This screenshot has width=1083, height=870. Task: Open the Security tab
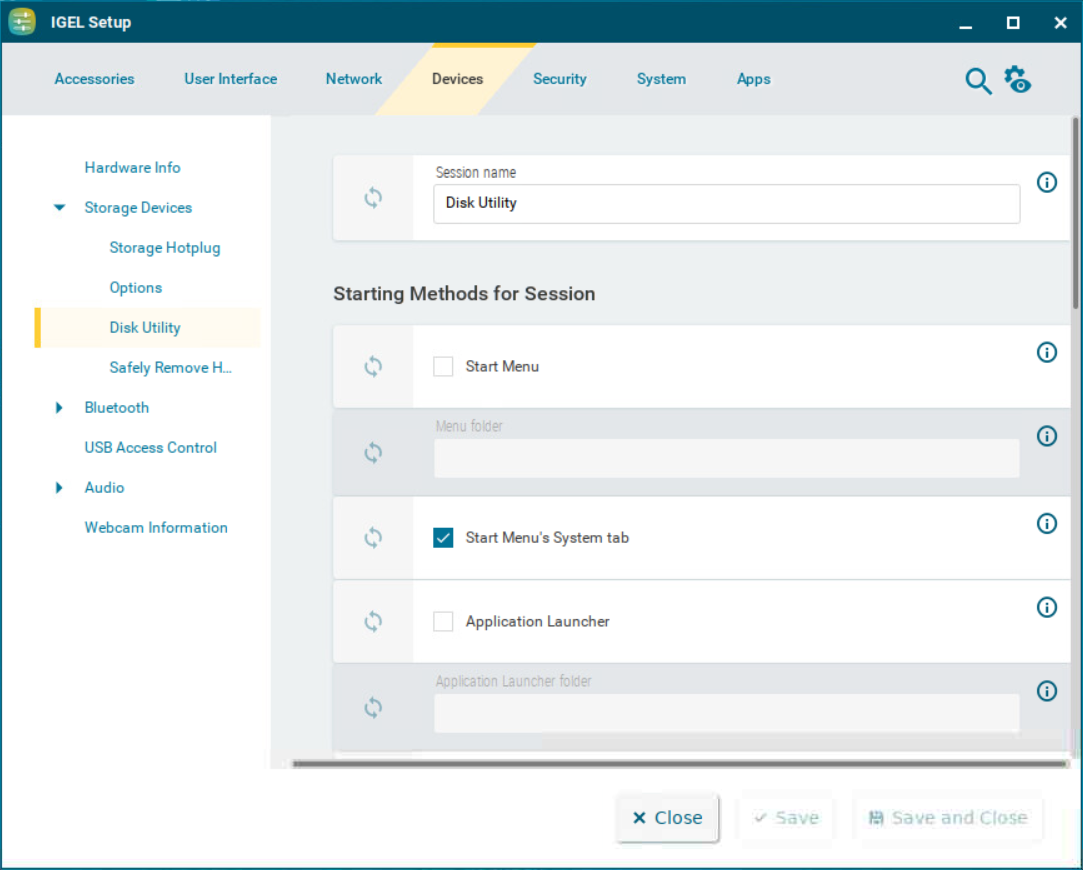click(559, 79)
